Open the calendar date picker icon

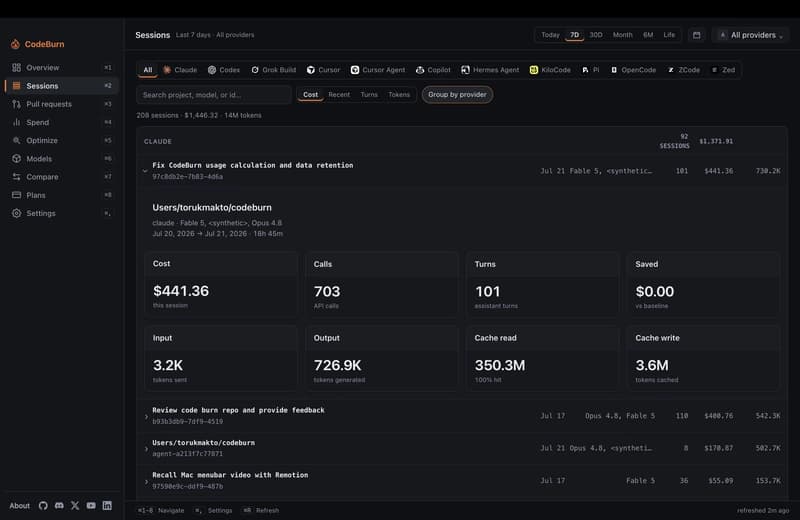696,35
